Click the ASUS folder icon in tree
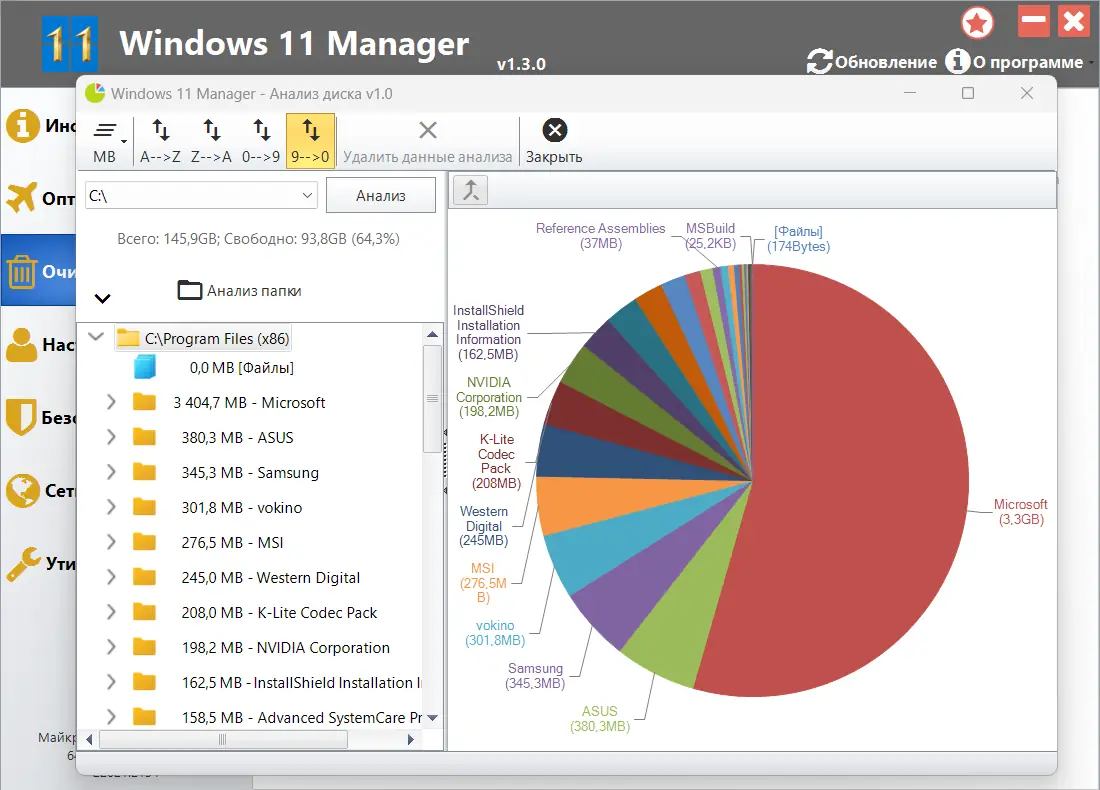Viewport: 1100px width, 790px height. tap(144, 436)
